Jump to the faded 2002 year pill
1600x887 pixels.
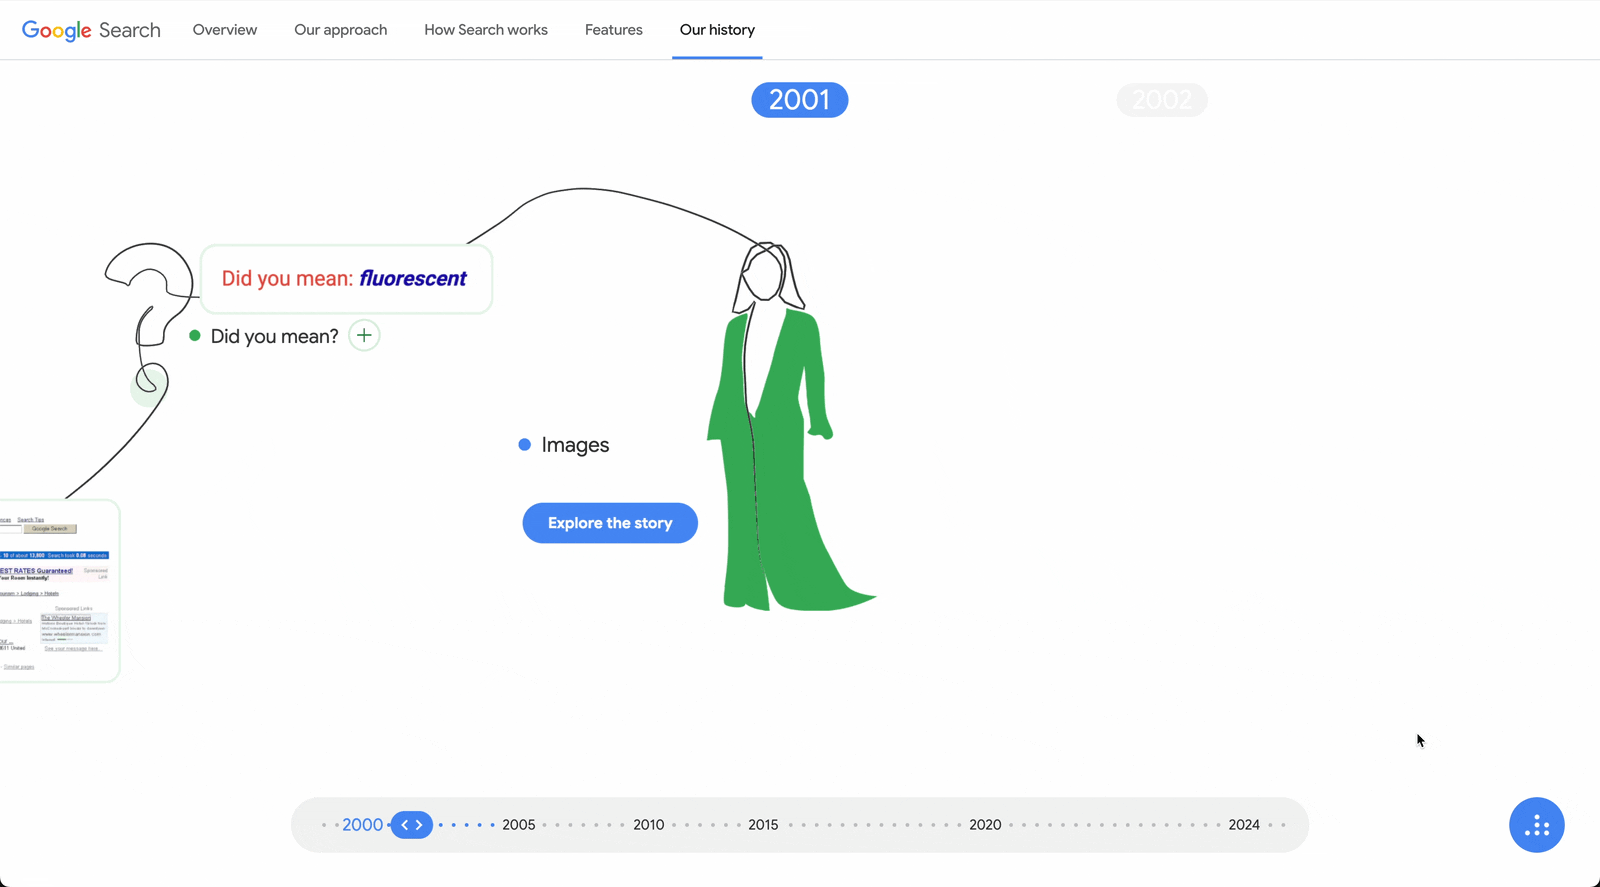(1162, 100)
